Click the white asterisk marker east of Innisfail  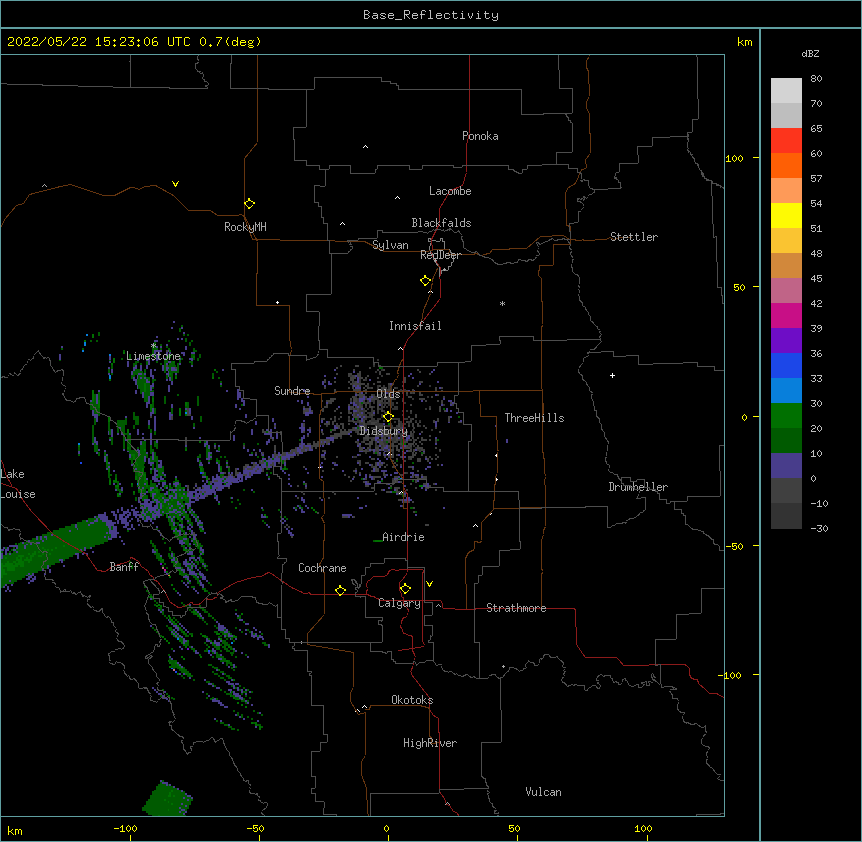[502, 303]
